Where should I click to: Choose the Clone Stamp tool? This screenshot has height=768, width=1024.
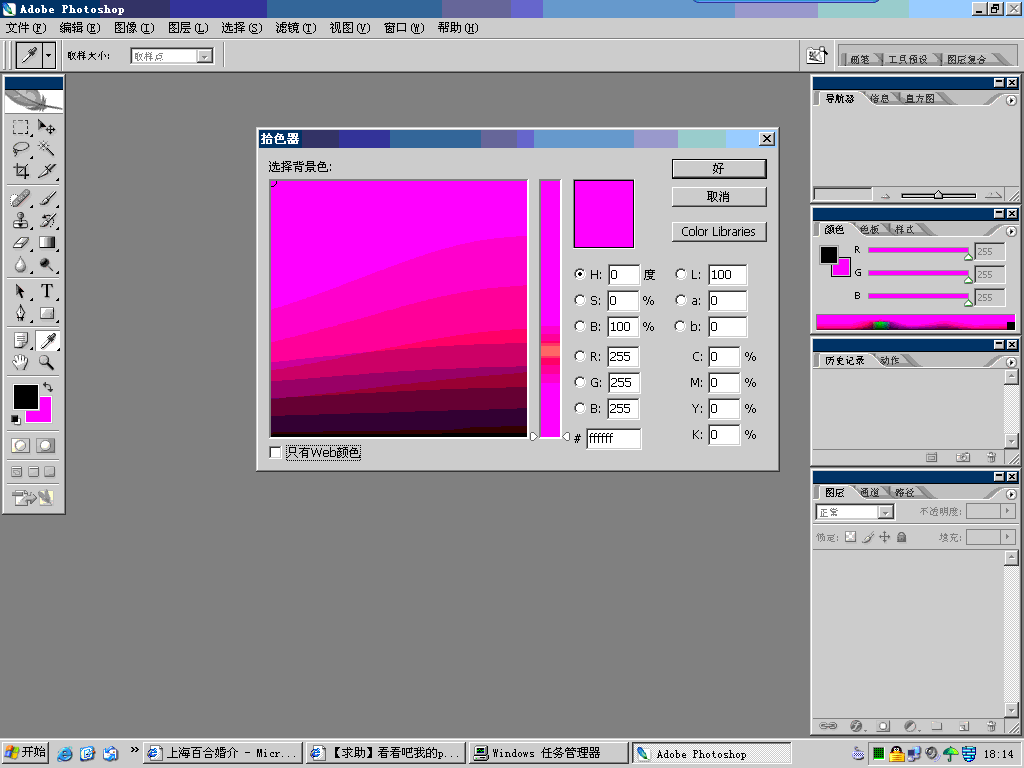[x=21, y=220]
